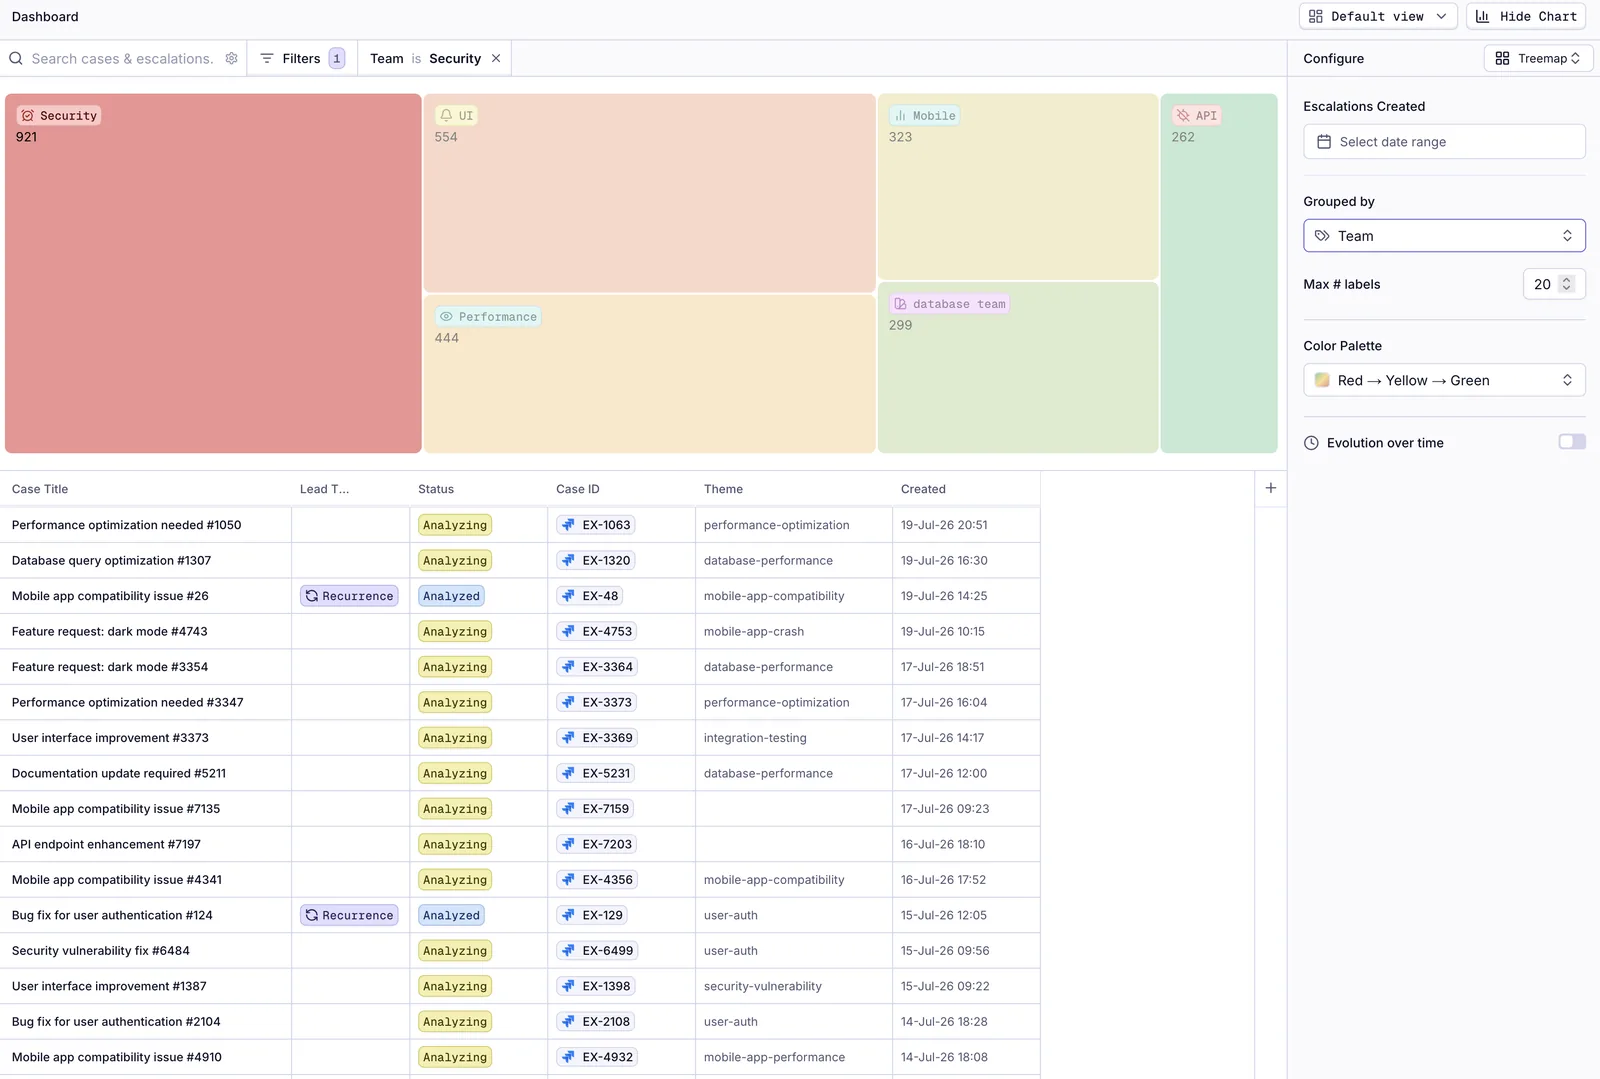Click the Select date range field
Image resolution: width=1600 pixels, height=1079 pixels.
click(x=1444, y=142)
